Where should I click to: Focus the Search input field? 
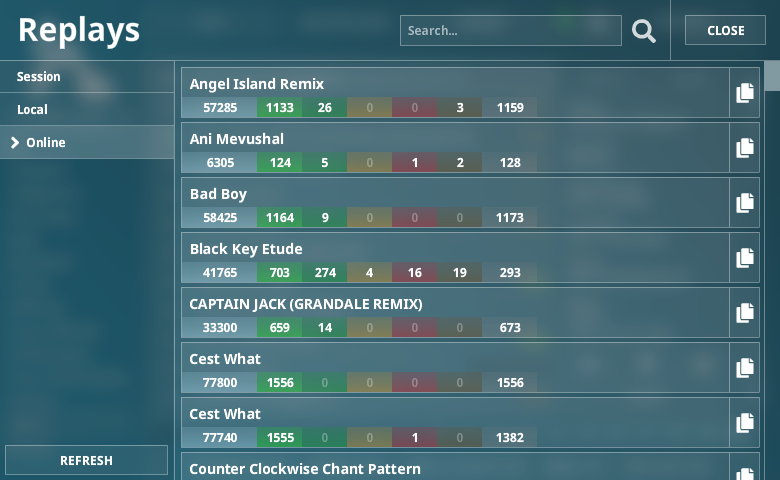(509, 31)
